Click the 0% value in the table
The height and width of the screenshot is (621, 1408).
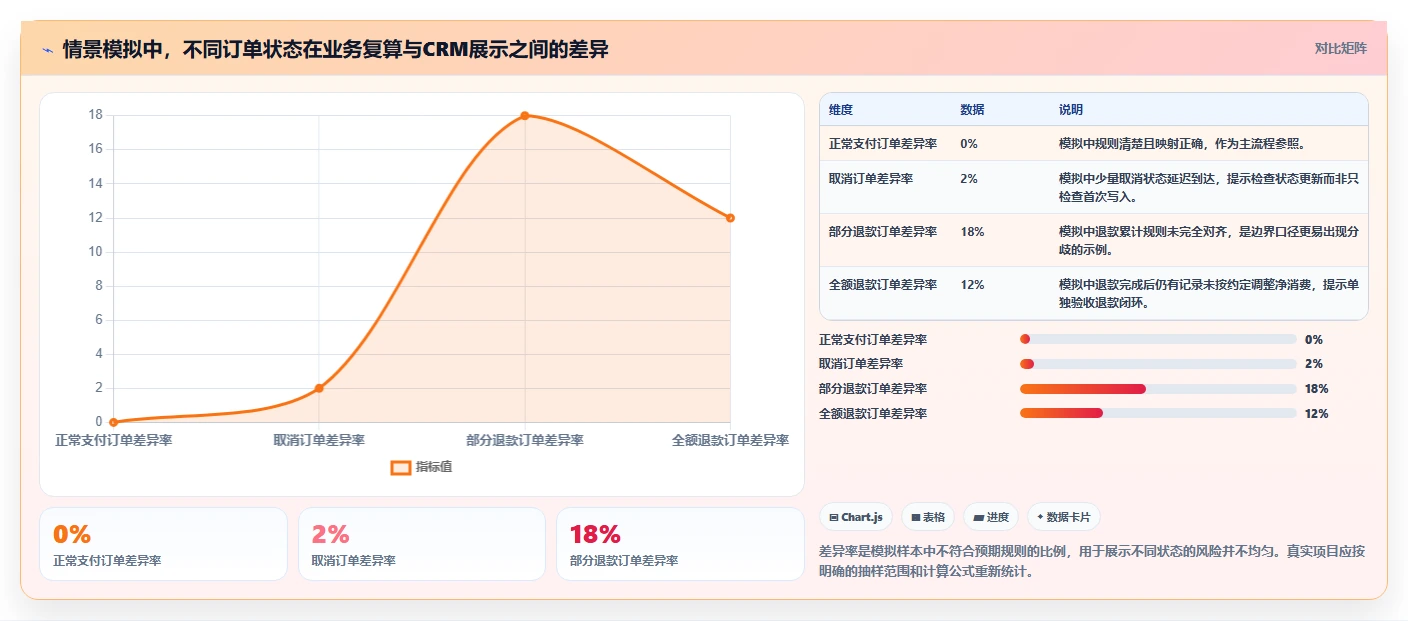(969, 144)
